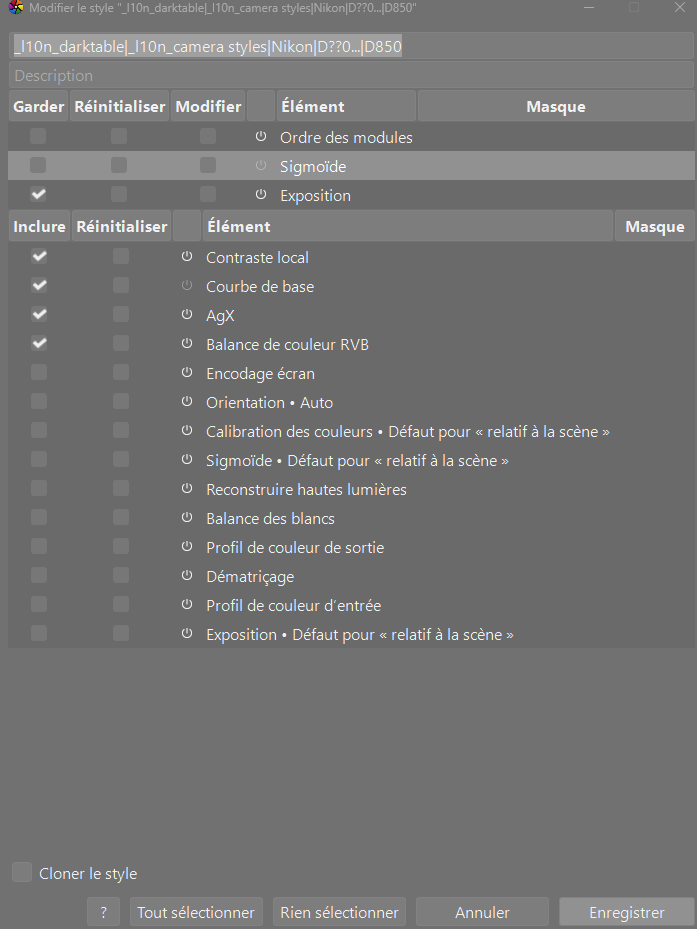Select the Encodage écran row

tap(351, 373)
